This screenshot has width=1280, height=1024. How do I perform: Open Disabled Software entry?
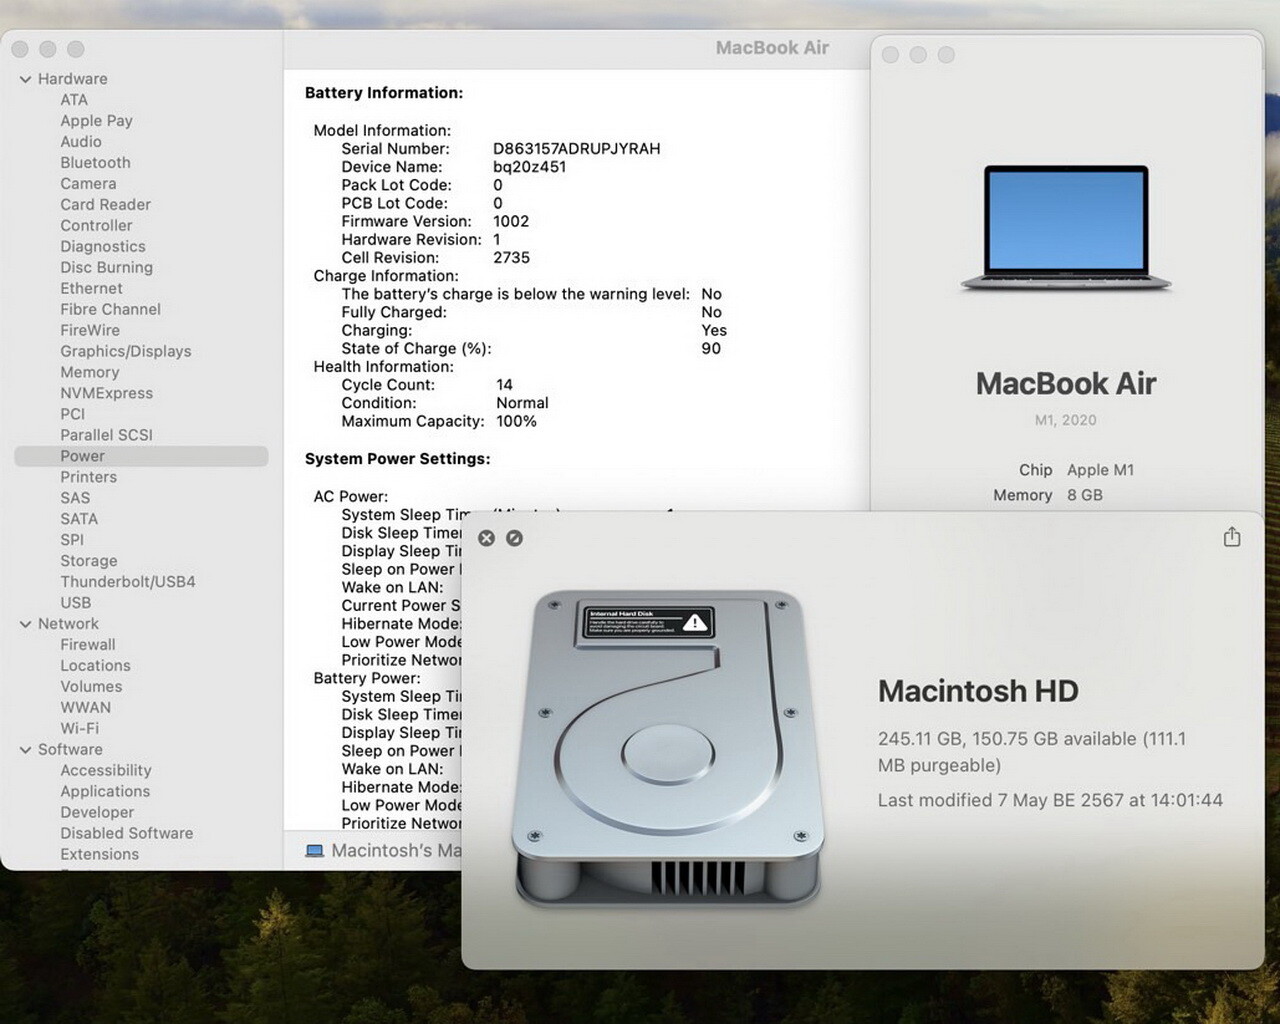127,835
